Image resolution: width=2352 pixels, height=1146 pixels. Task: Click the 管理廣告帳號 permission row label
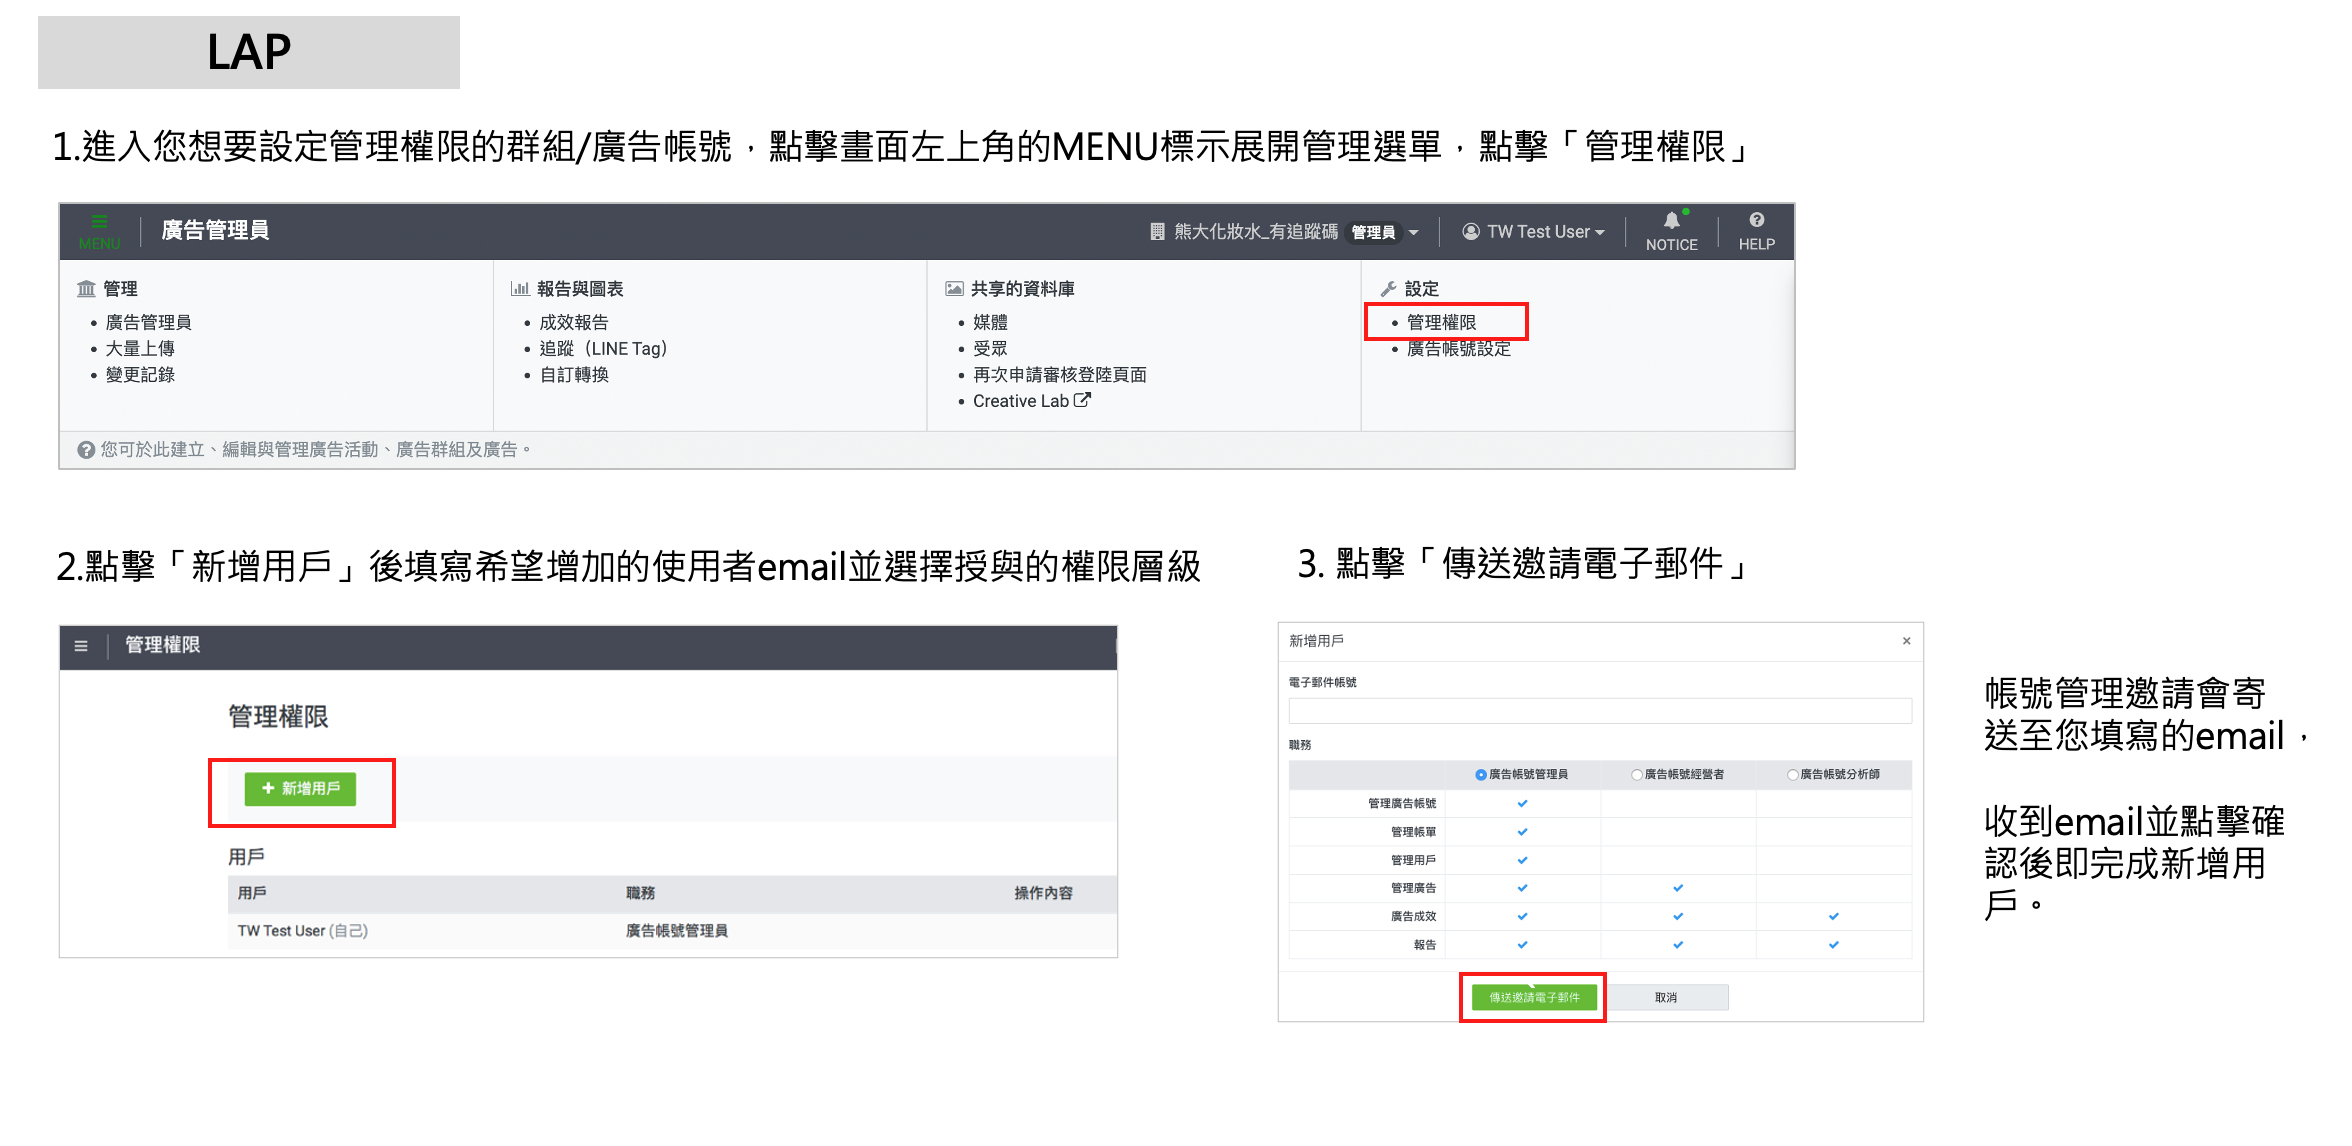(x=1402, y=804)
